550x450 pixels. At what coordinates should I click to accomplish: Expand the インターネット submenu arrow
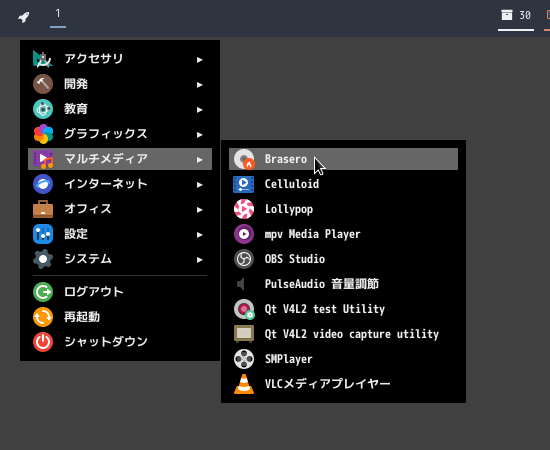[x=200, y=184]
